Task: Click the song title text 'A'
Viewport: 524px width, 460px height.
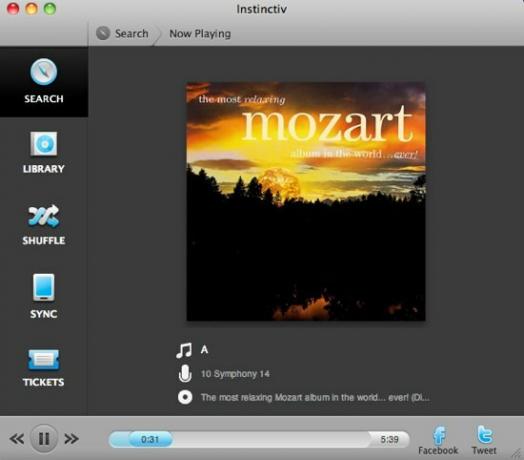Action: point(205,350)
